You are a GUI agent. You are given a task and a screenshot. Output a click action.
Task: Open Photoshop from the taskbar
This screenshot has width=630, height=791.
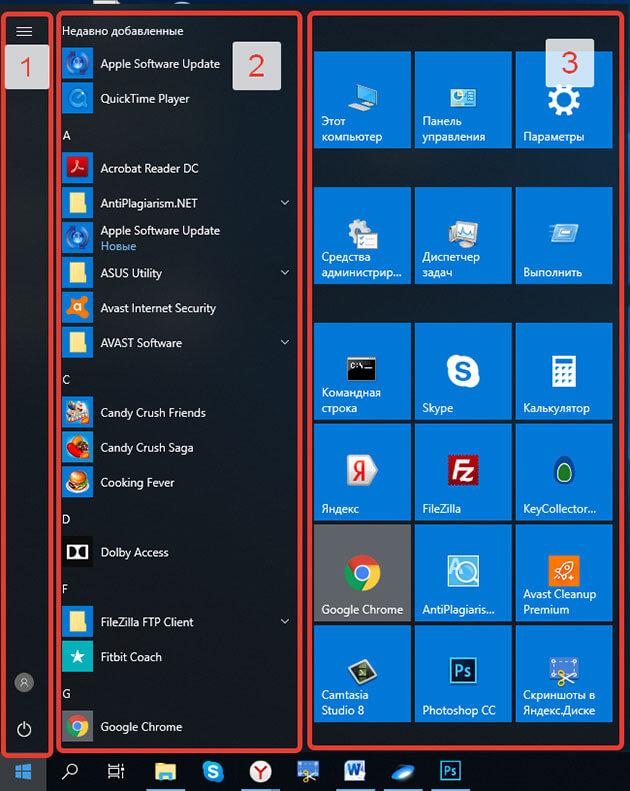(450, 771)
